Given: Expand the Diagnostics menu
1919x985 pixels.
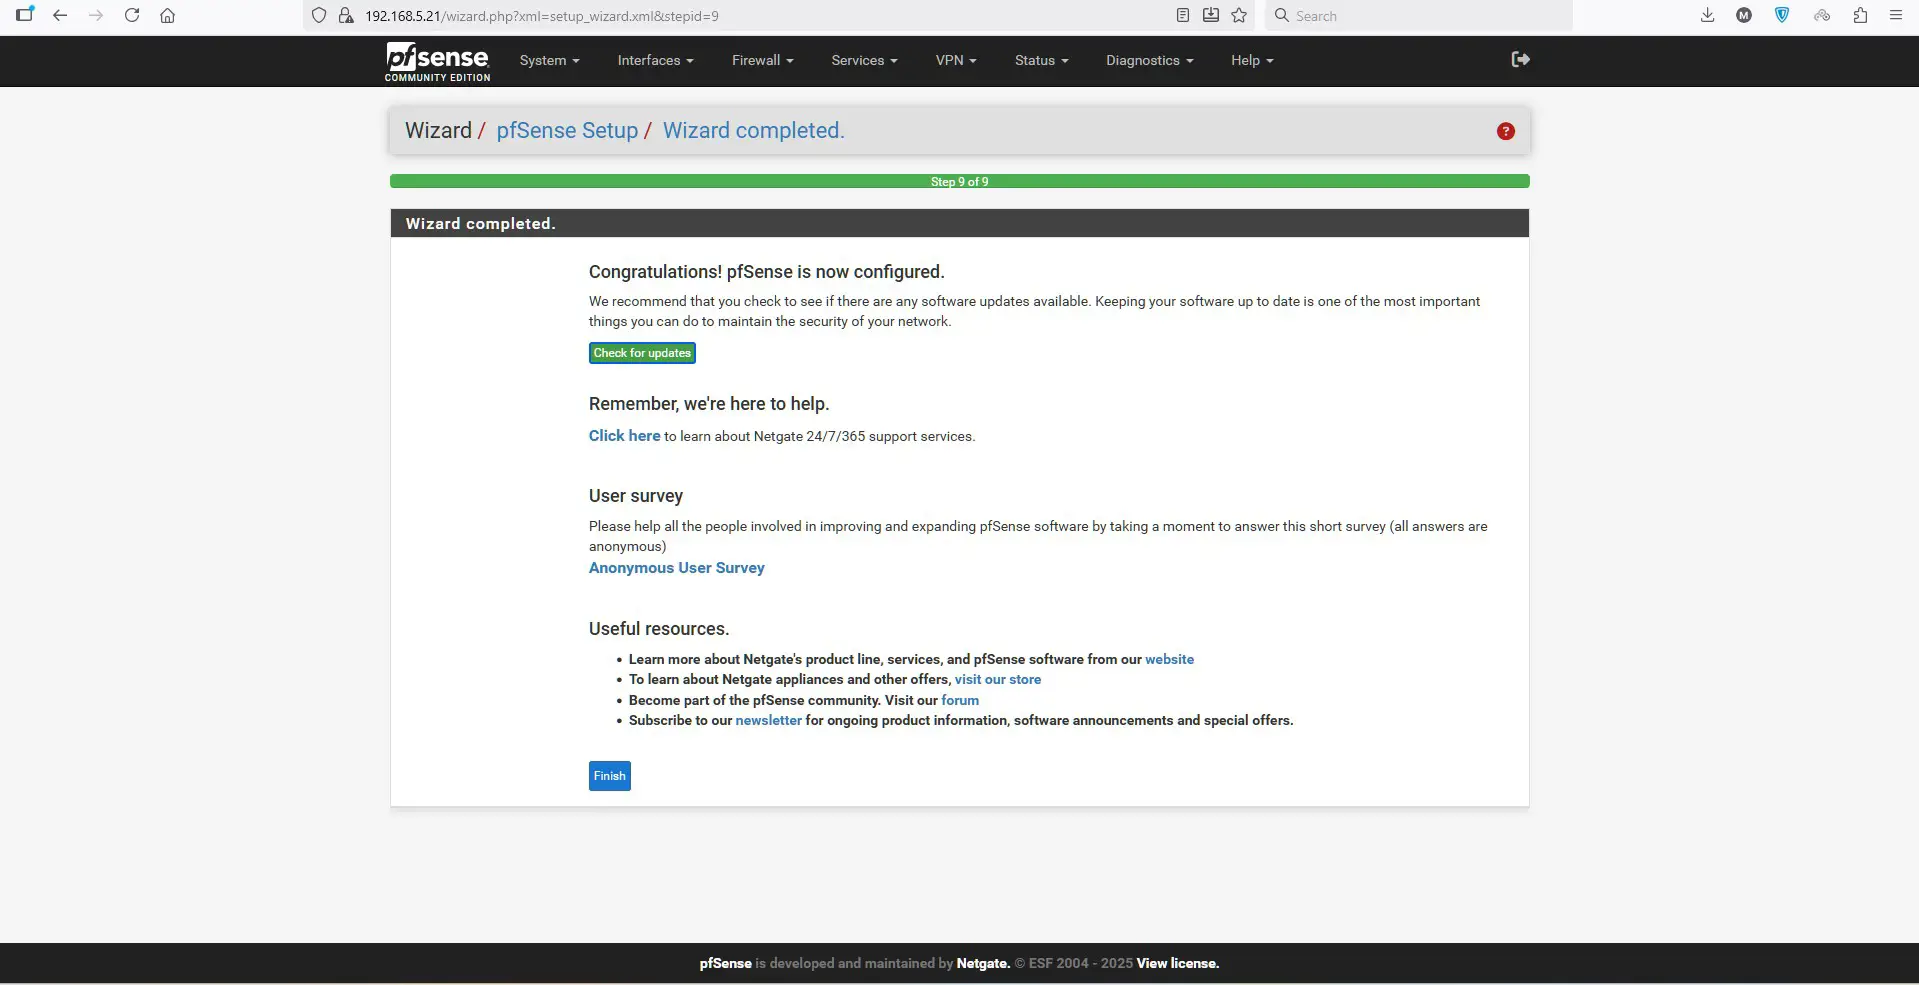Looking at the screenshot, I should [x=1149, y=61].
